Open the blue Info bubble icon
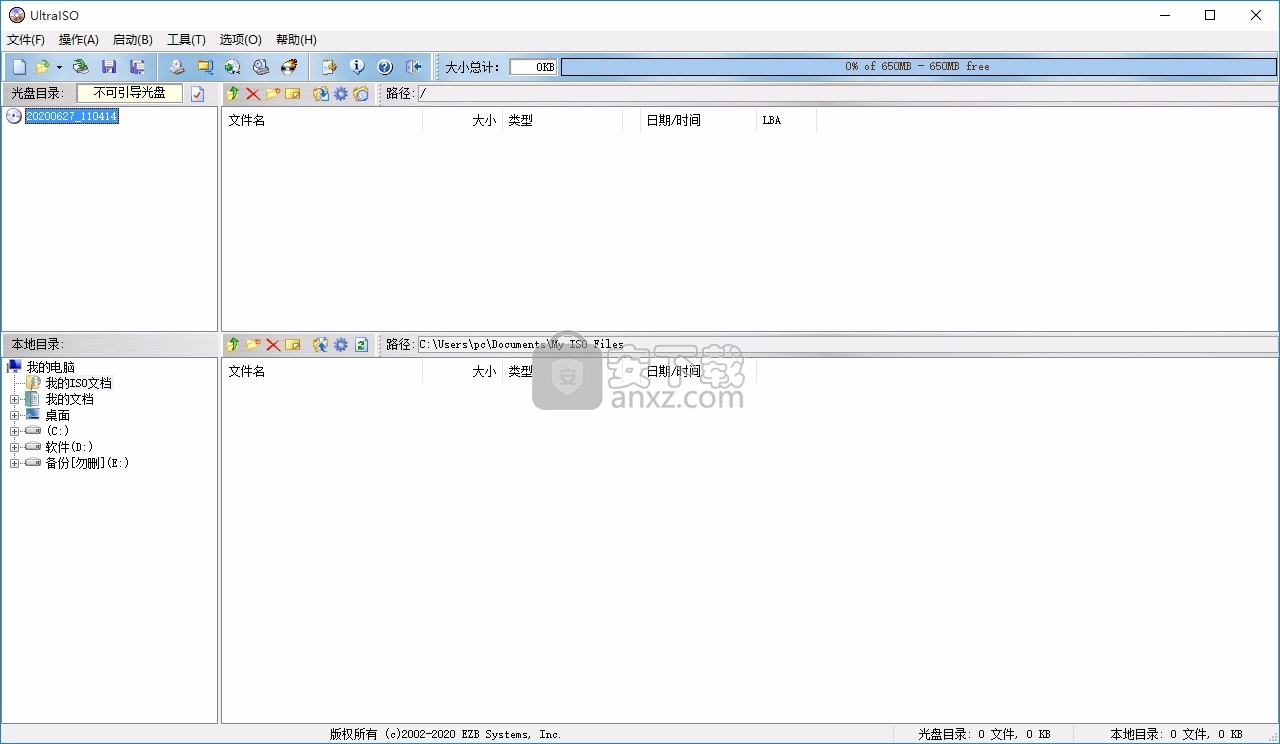 click(357, 67)
